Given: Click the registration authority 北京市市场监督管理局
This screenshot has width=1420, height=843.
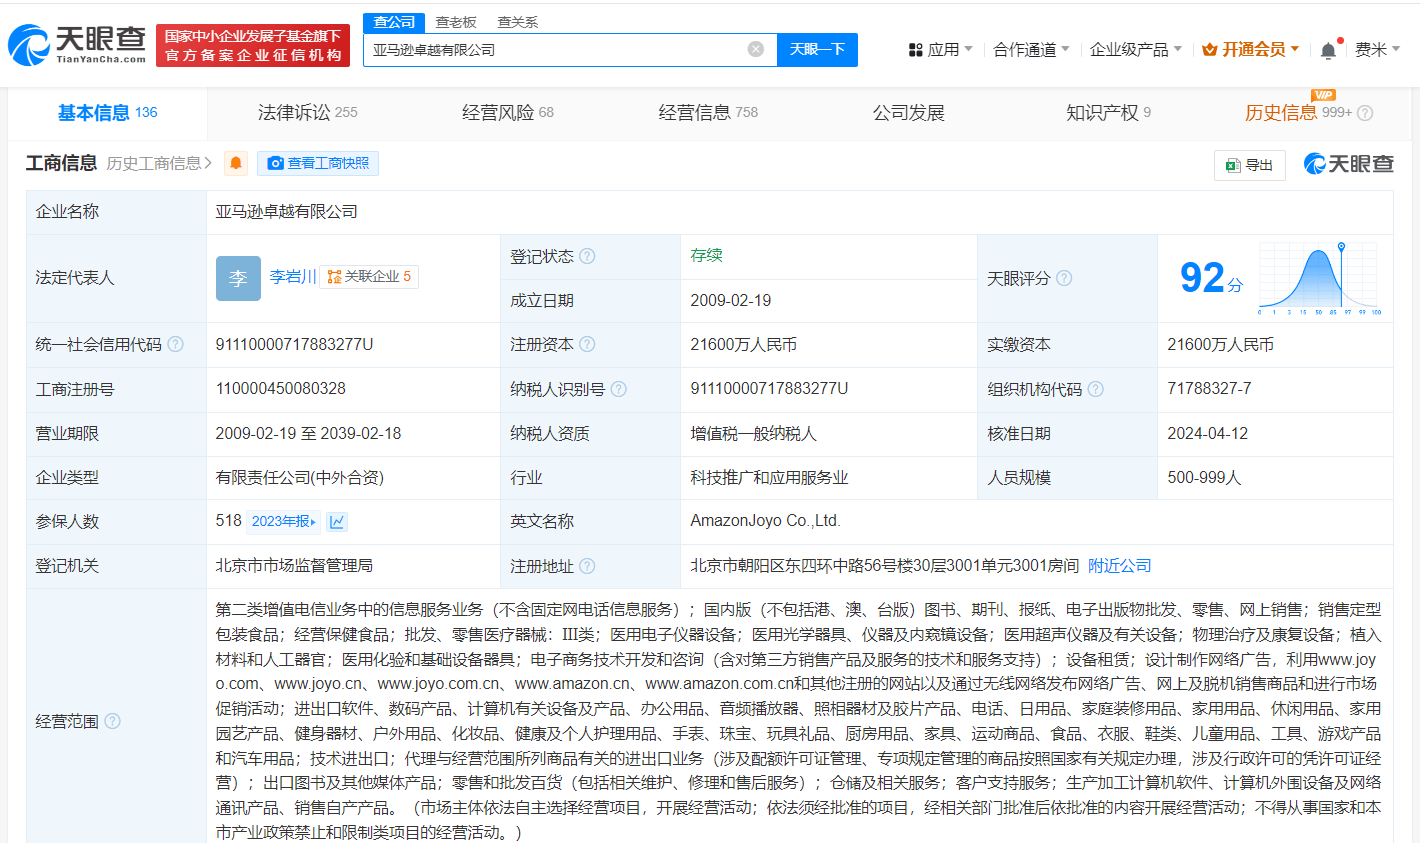Looking at the screenshot, I should coord(294,566).
